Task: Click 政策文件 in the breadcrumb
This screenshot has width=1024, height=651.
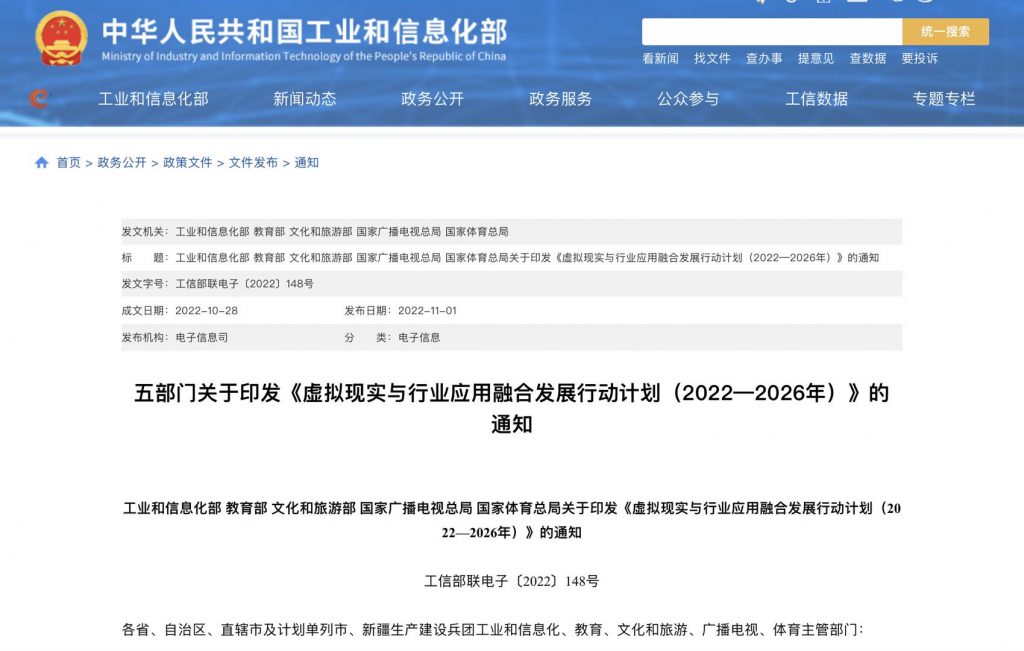Action: click(187, 163)
